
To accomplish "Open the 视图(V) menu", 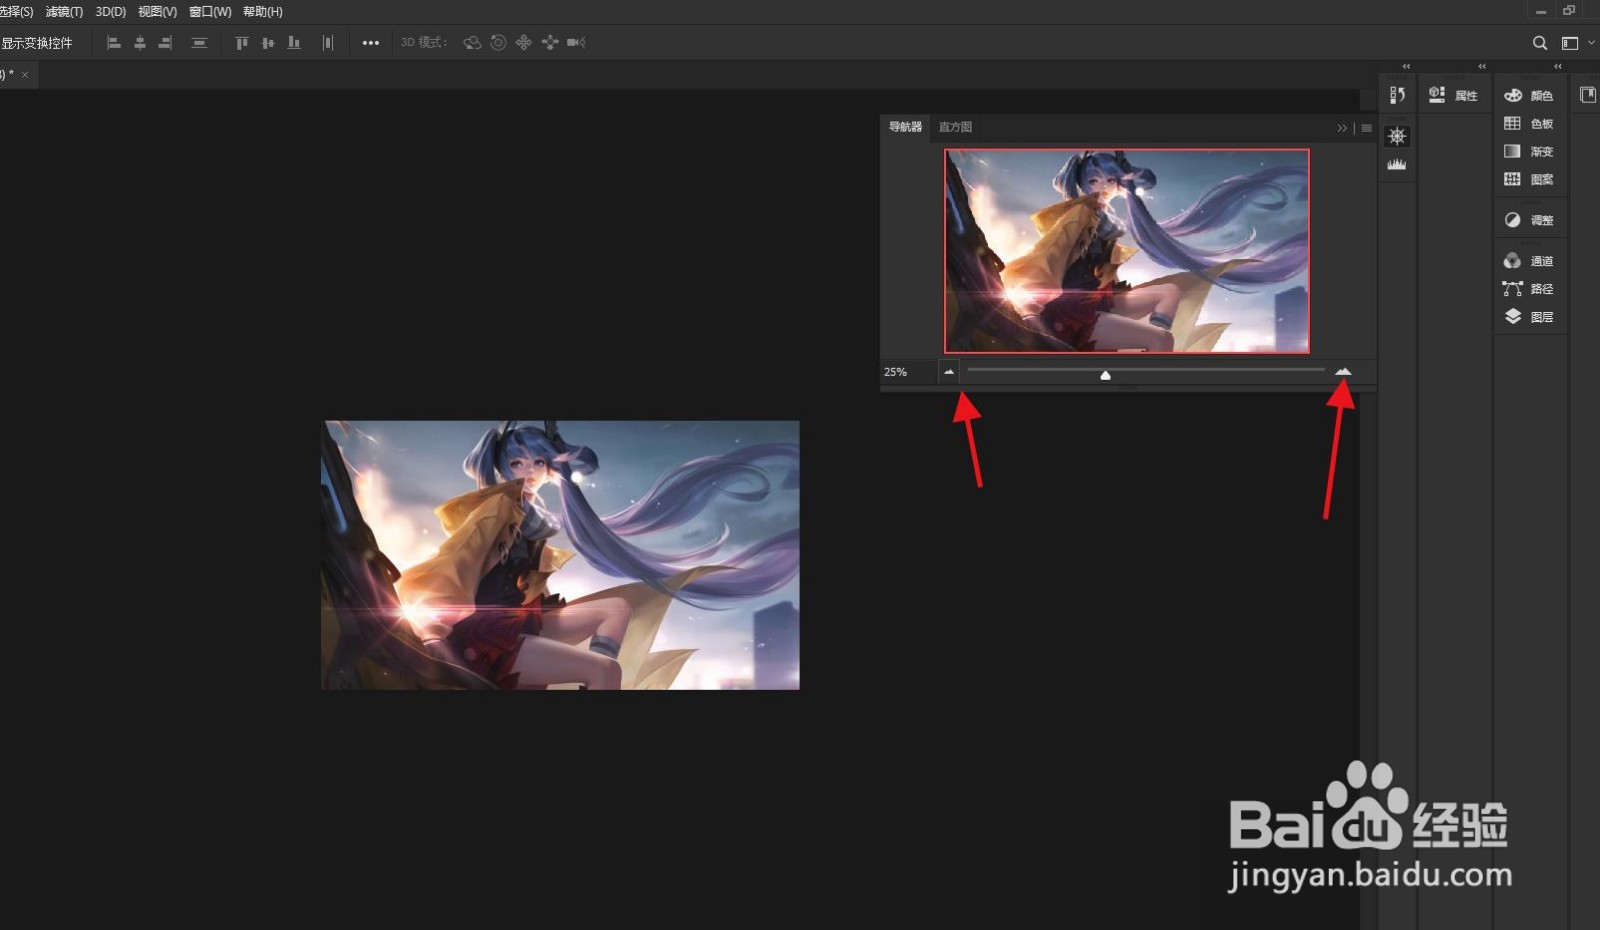I will (157, 12).
